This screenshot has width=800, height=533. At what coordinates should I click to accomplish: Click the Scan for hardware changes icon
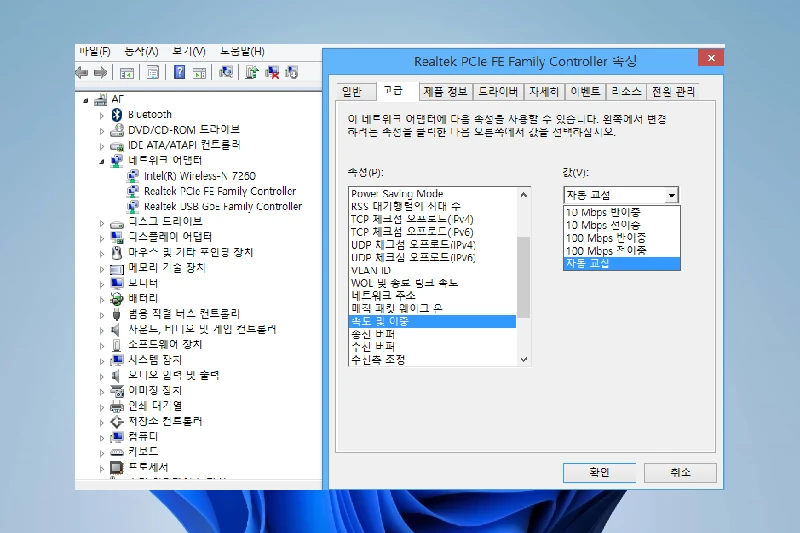[226, 72]
